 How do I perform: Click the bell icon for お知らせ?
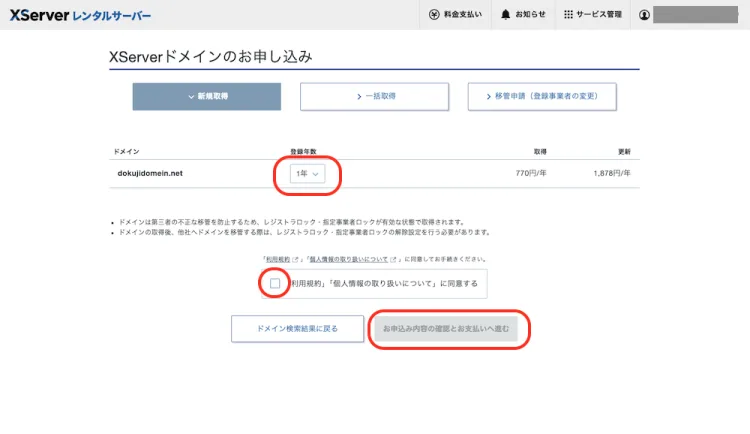[505, 14]
